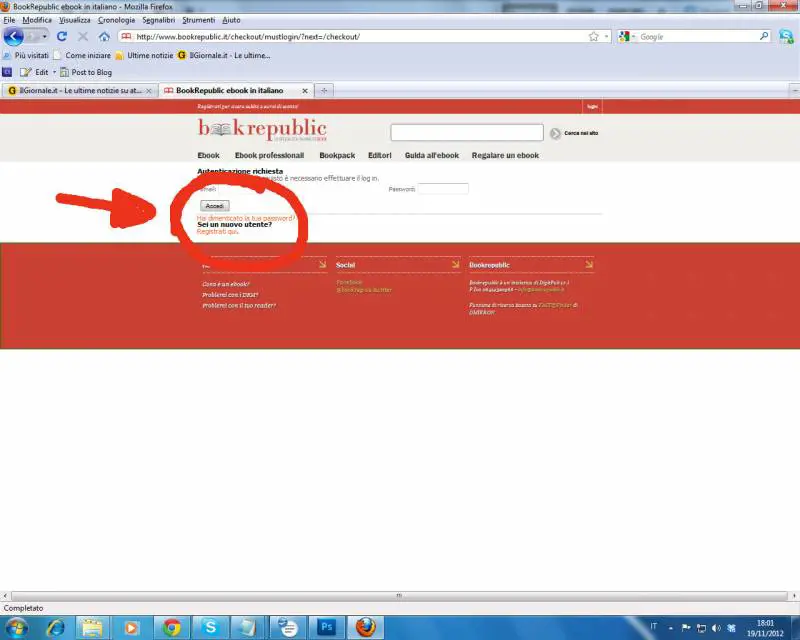
Task: Click the Password input field
Action: (443, 189)
